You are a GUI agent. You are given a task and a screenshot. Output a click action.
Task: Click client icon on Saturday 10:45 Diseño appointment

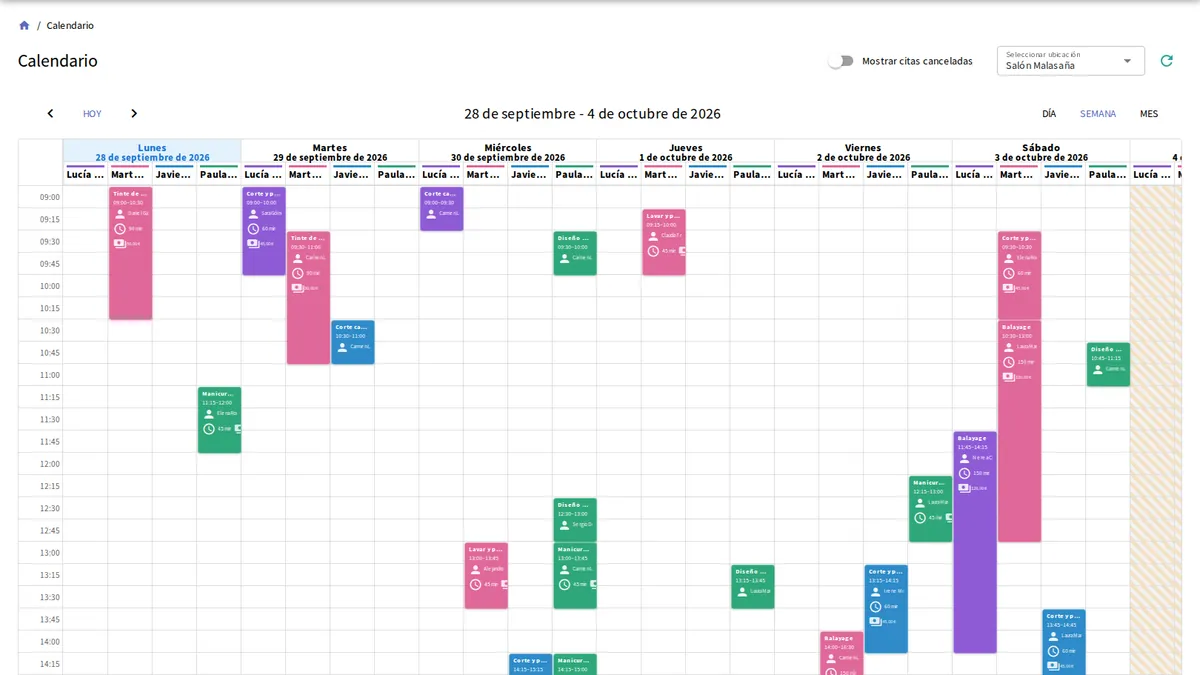coord(1097,369)
